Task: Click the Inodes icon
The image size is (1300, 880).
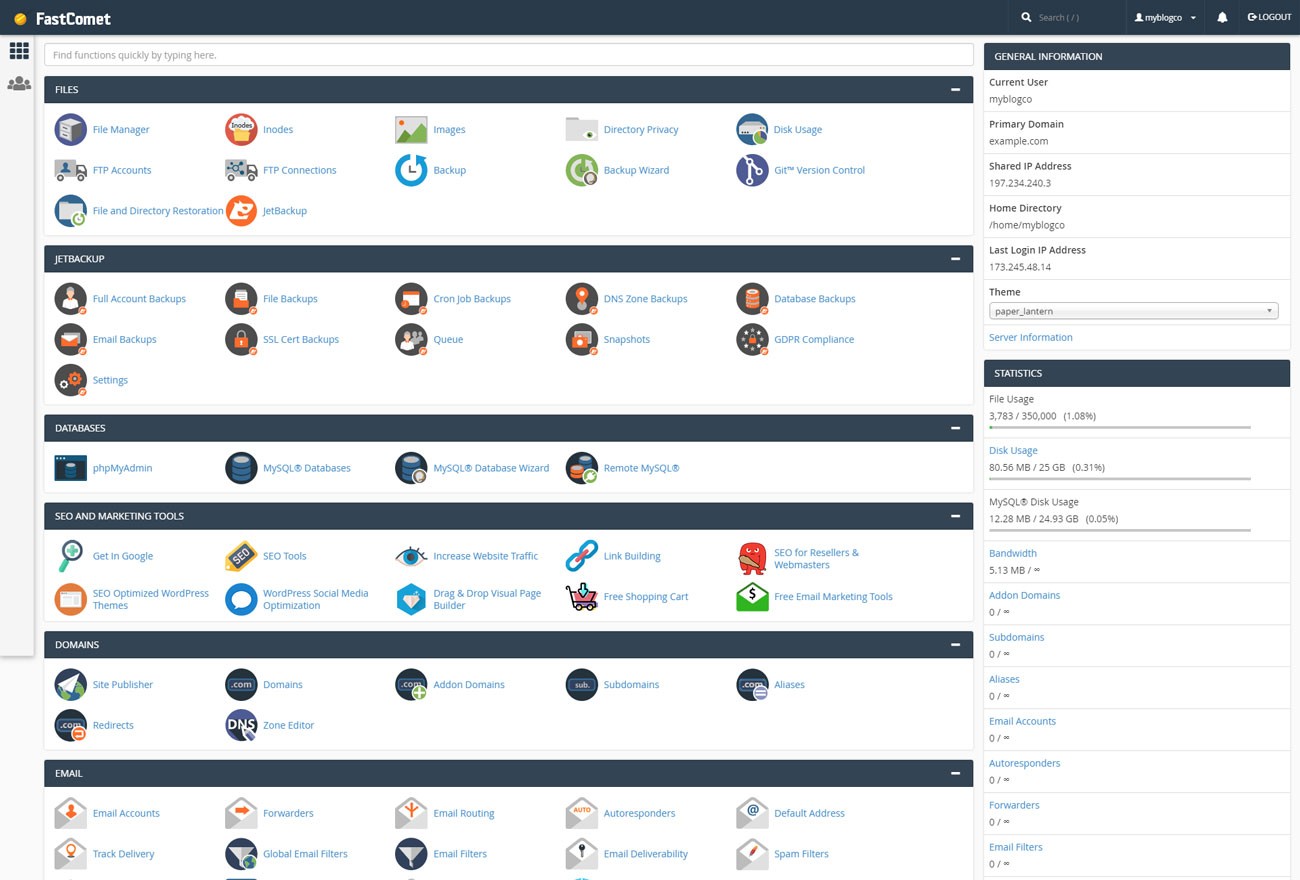Action: click(x=241, y=130)
